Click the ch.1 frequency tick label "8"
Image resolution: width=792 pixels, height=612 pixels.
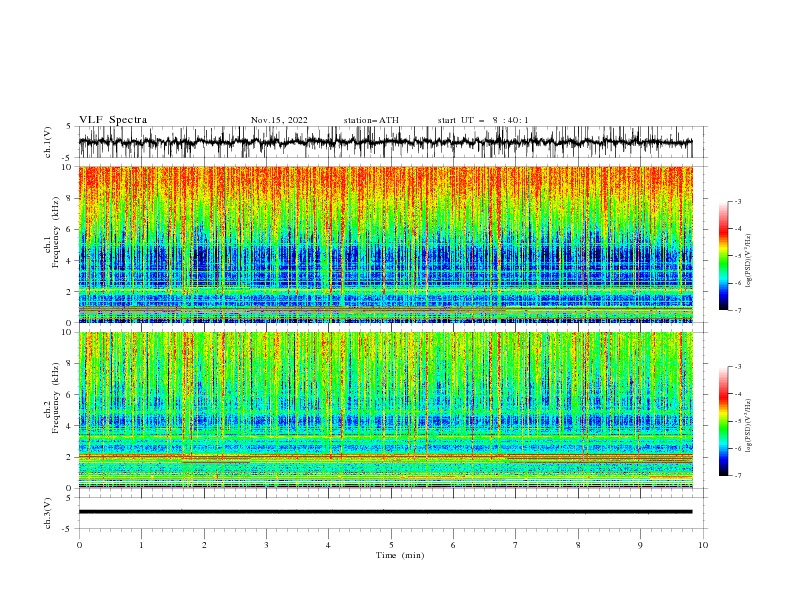click(x=70, y=198)
